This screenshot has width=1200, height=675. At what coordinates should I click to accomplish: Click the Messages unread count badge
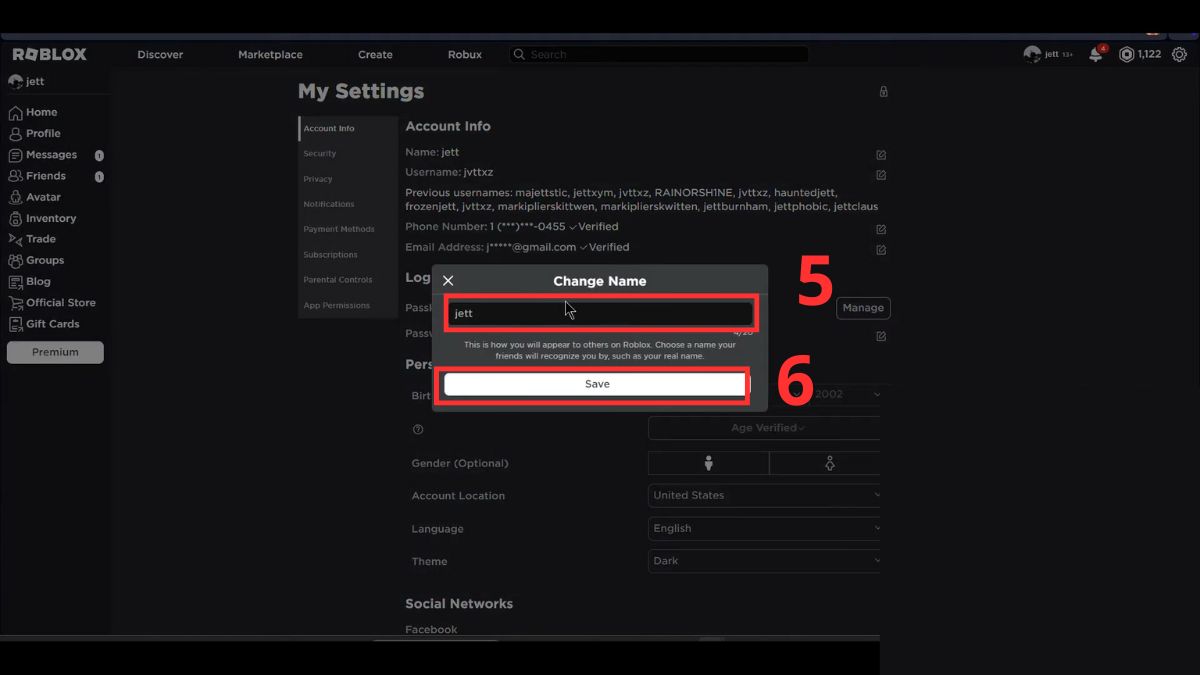point(99,156)
